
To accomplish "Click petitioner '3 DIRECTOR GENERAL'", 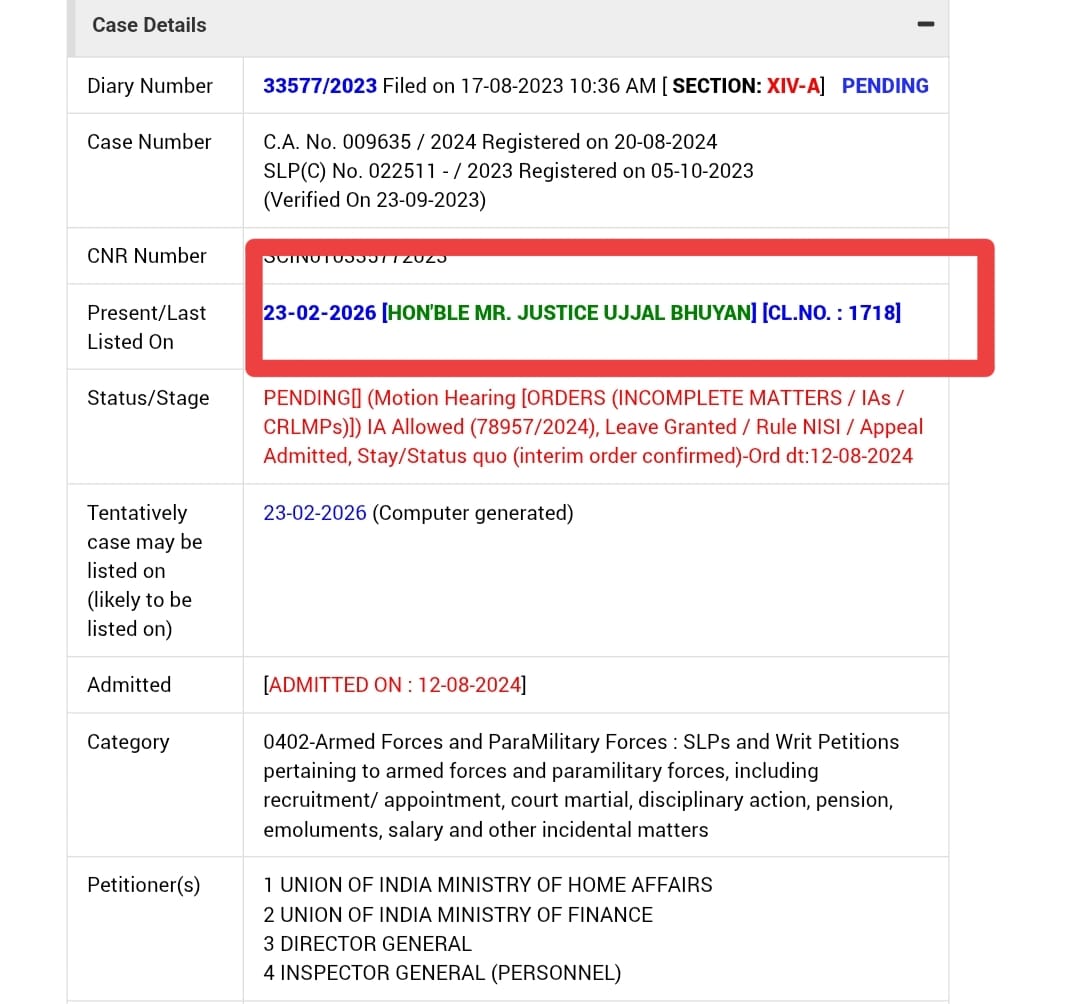I will click(367, 943).
